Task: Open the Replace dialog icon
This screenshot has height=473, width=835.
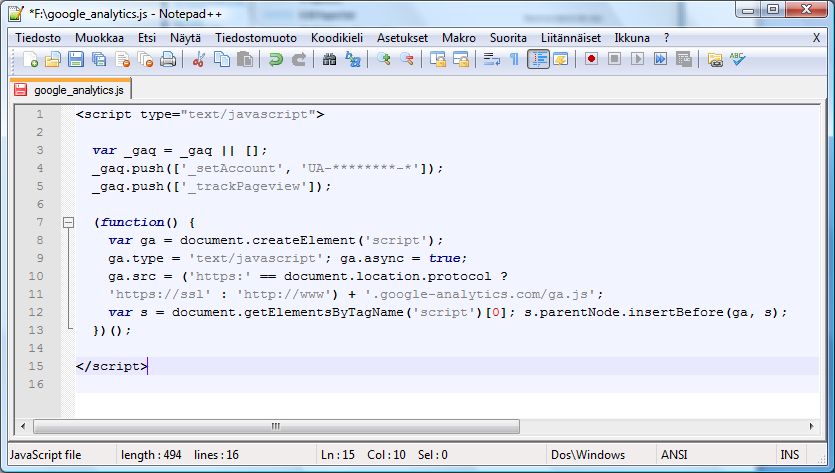Action: click(x=353, y=59)
